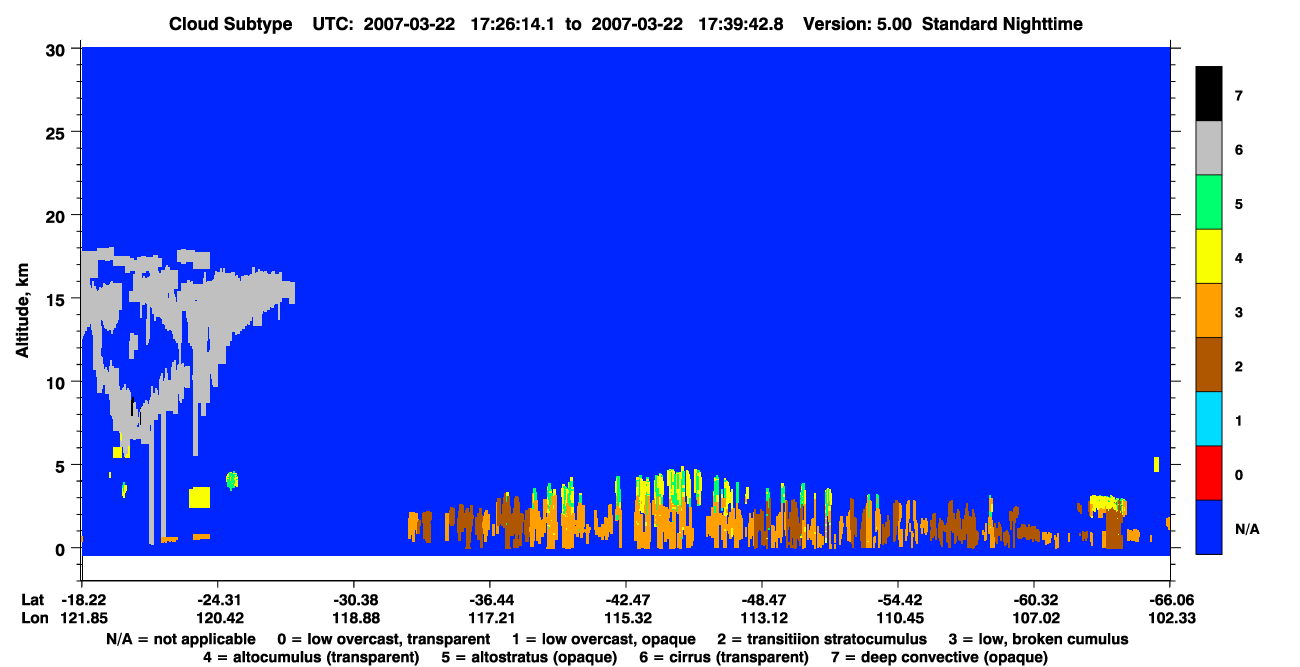Click the 25 km altitude tick label
1300x667 pixels.
tap(58, 132)
